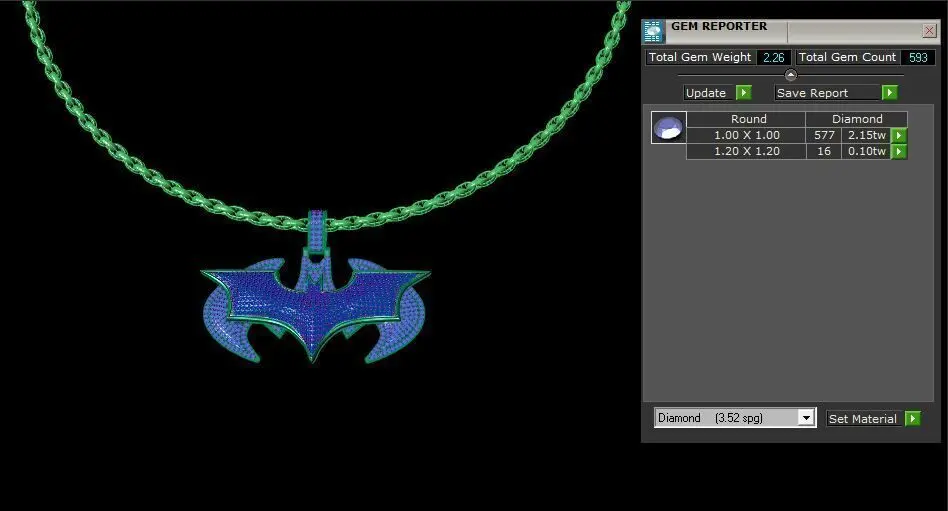Click the pendant bail above the bat
The height and width of the screenshot is (511, 948).
point(317,232)
